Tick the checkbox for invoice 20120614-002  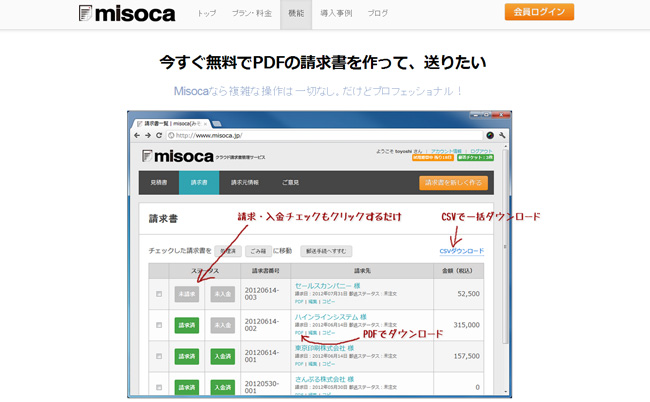coord(159,325)
